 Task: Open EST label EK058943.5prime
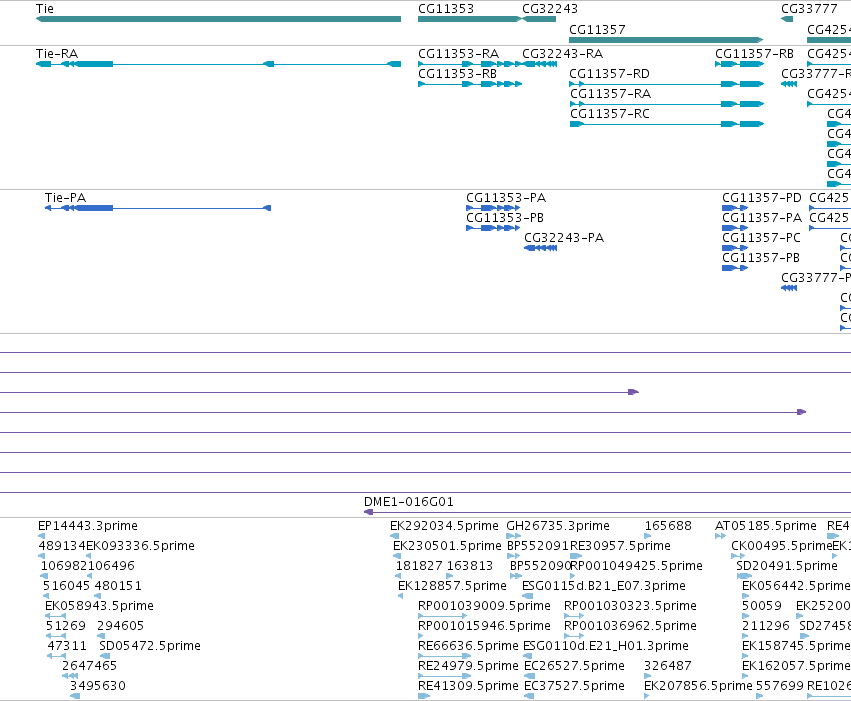(99, 606)
